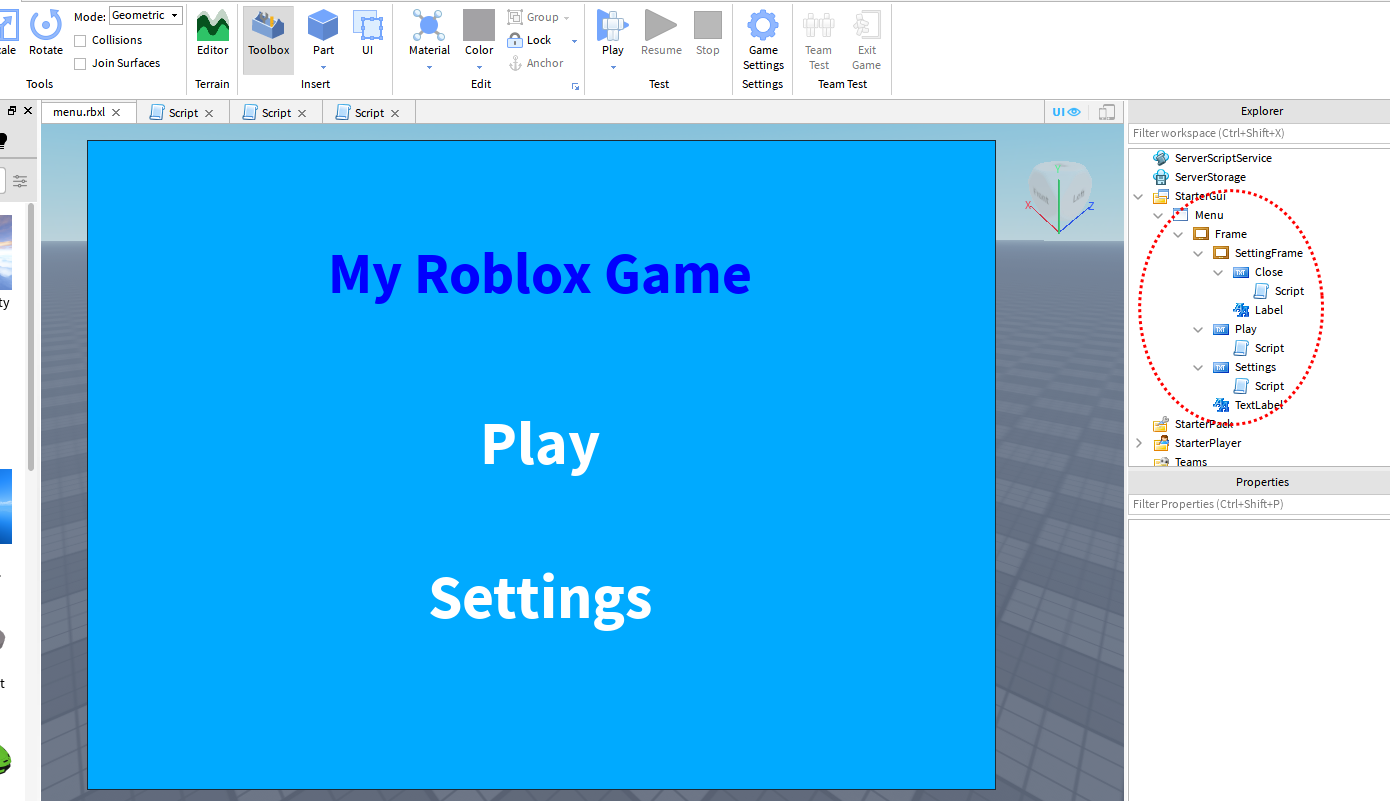Collapse the Play node in Explorer
The height and width of the screenshot is (801, 1390).
pyautogui.click(x=1198, y=329)
